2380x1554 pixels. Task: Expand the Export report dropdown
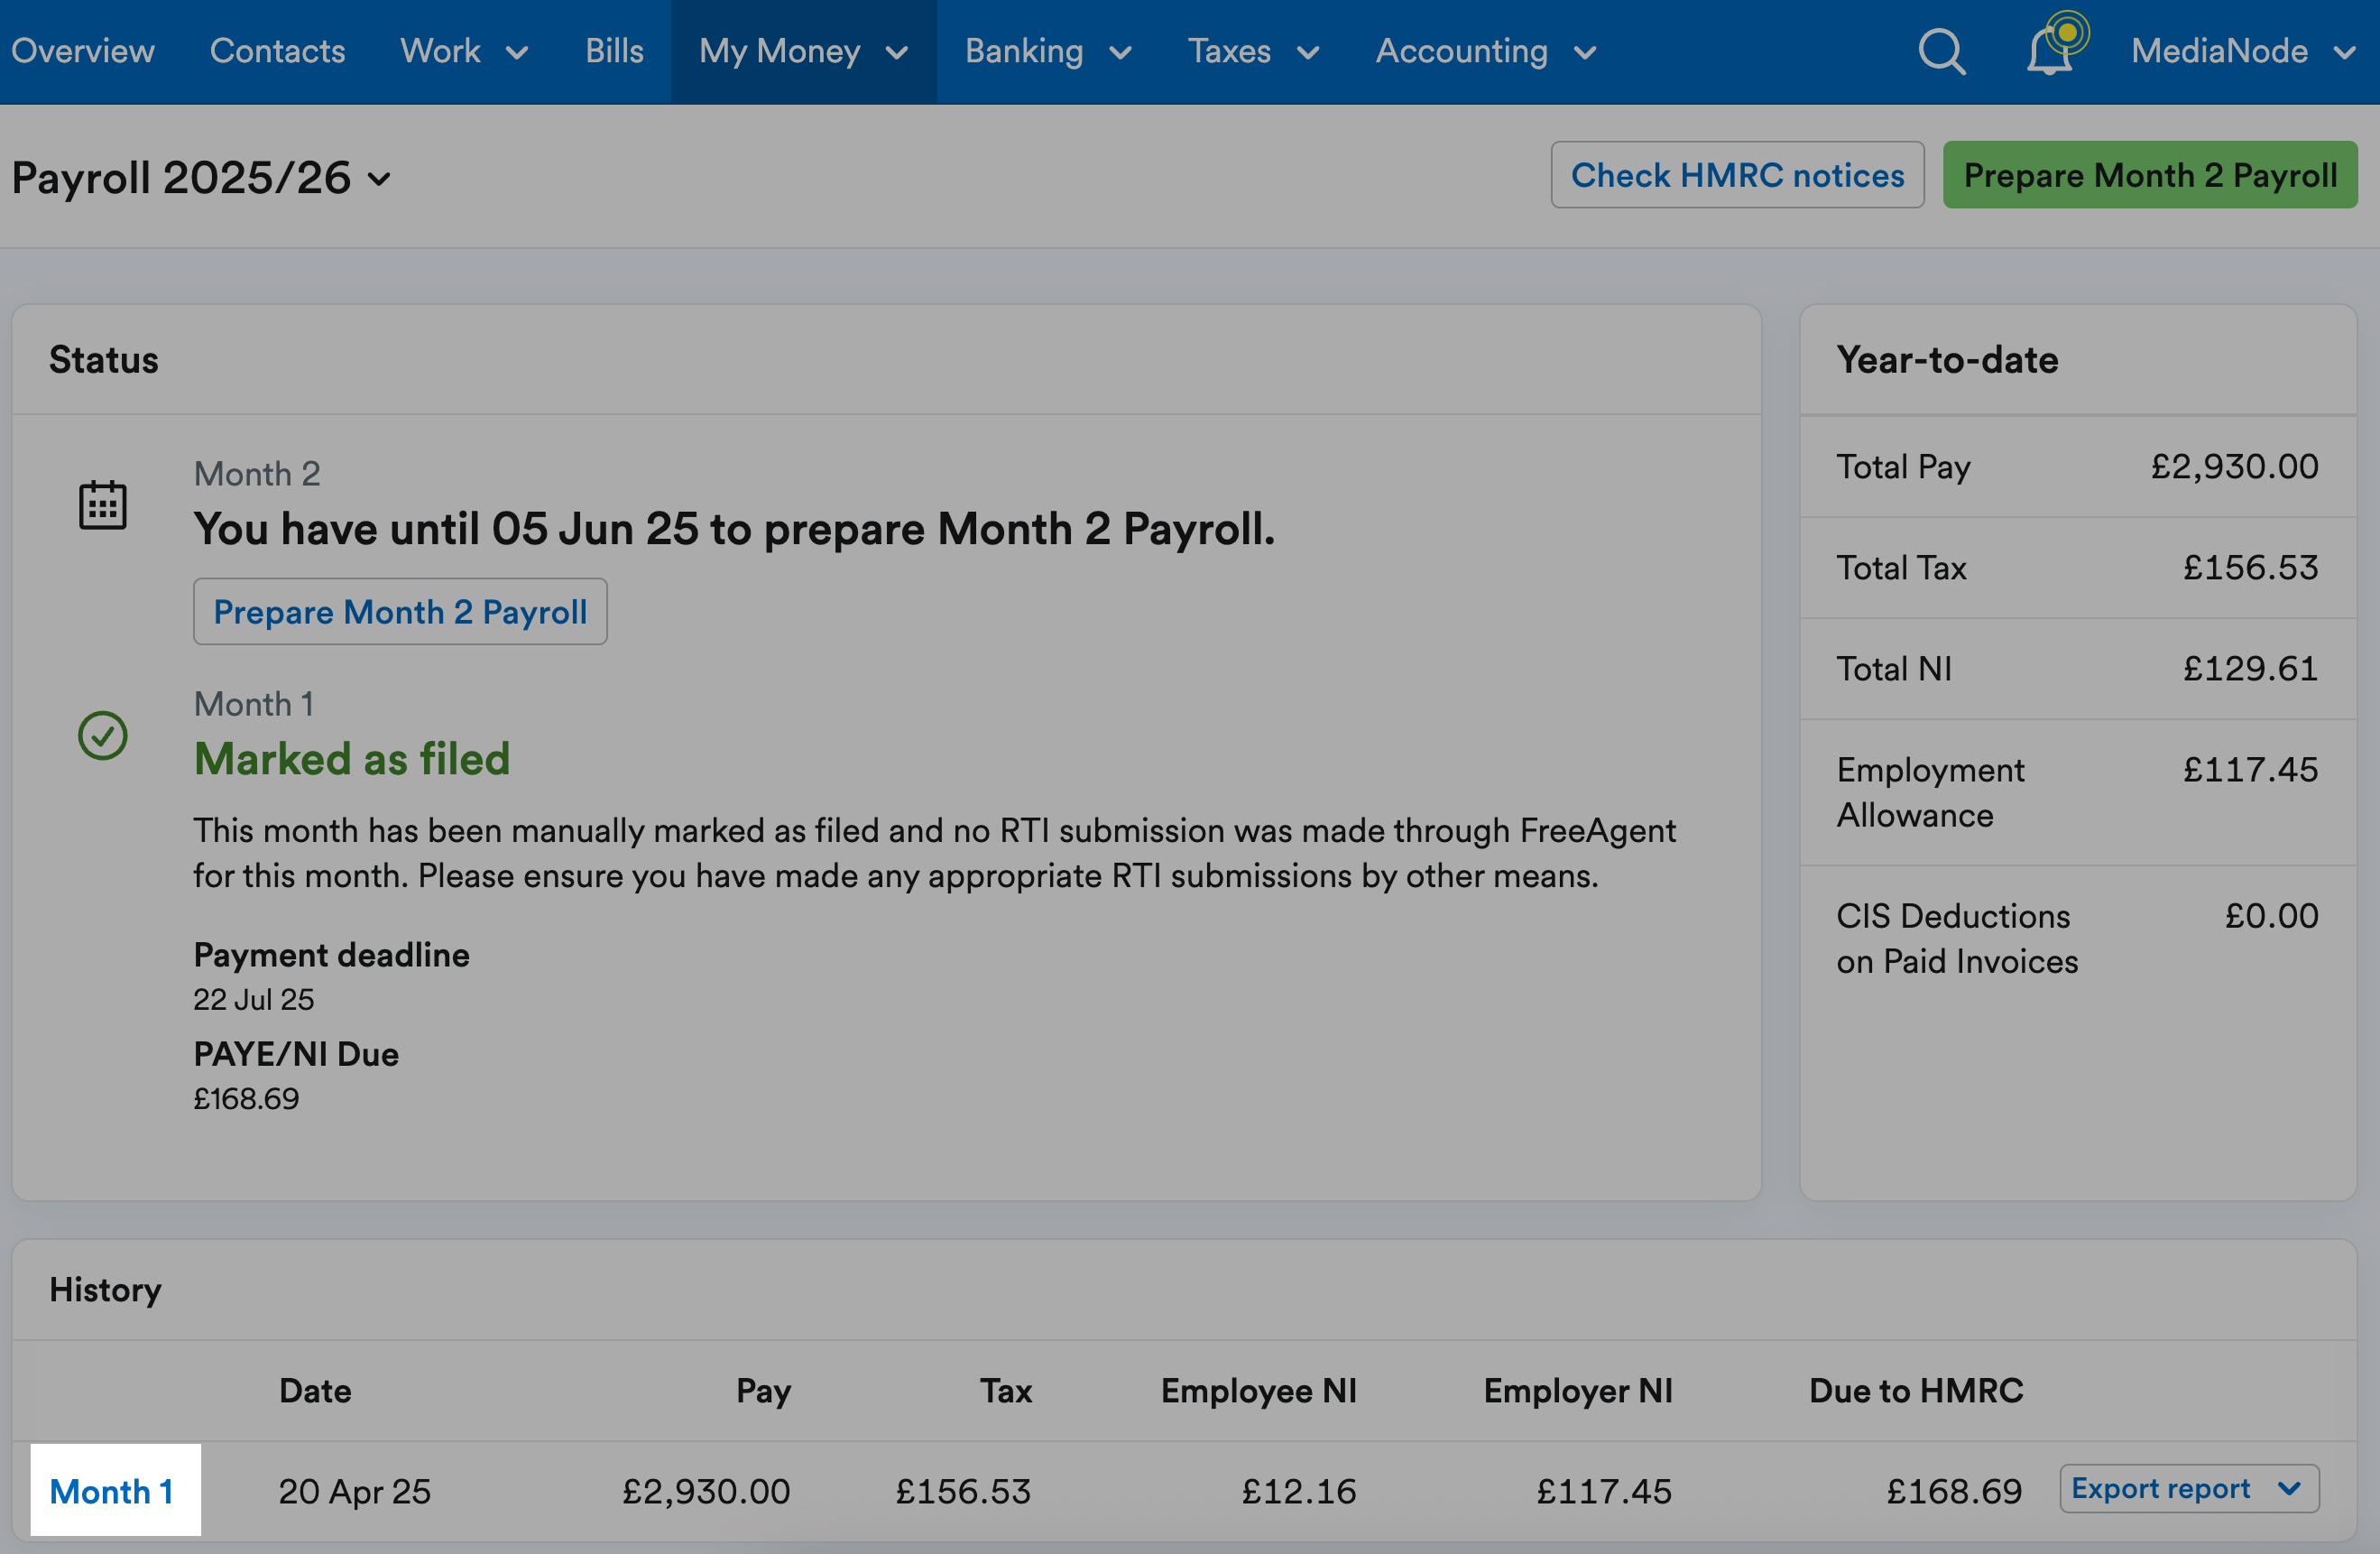click(2188, 1488)
